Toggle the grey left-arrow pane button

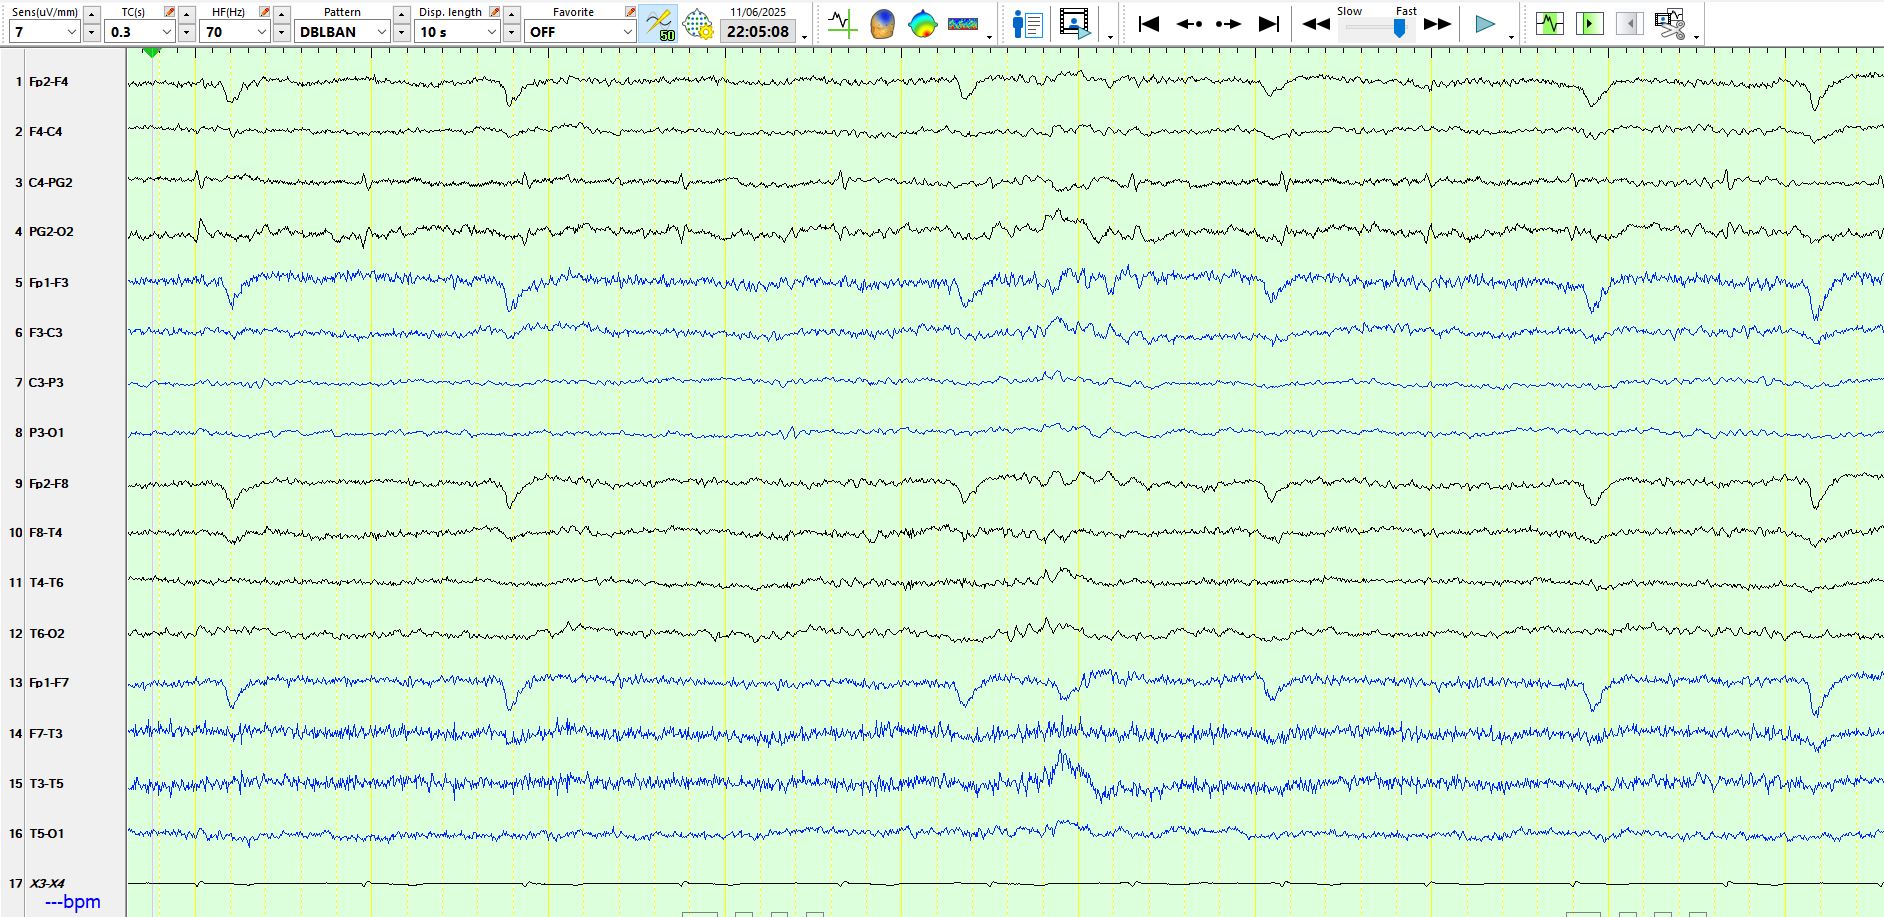point(1629,23)
